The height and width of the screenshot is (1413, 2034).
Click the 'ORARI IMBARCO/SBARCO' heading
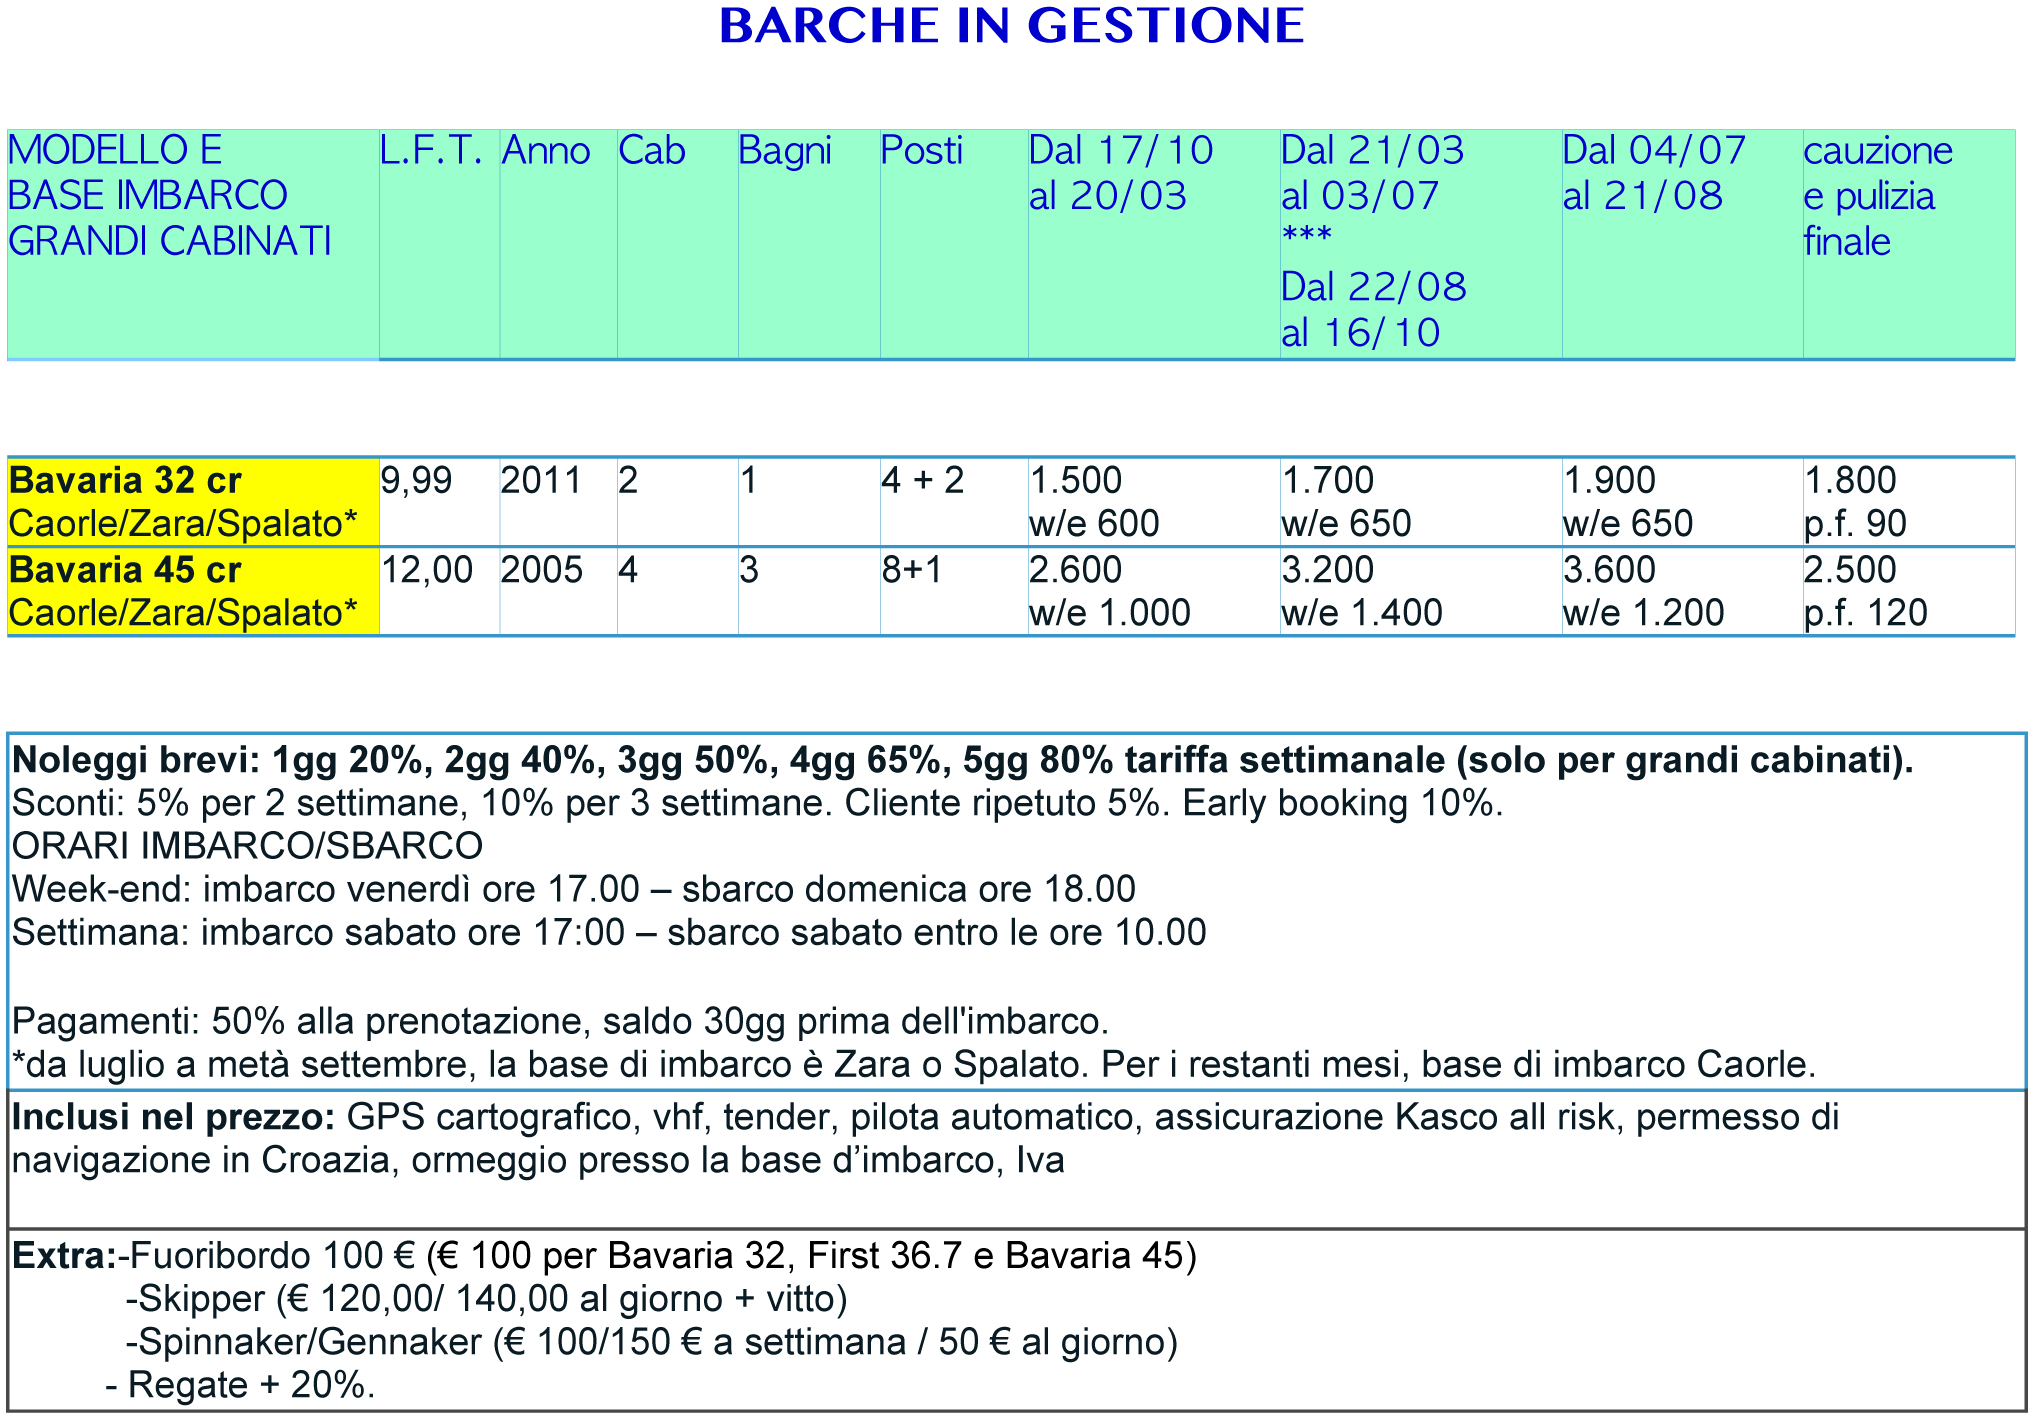[247, 846]
